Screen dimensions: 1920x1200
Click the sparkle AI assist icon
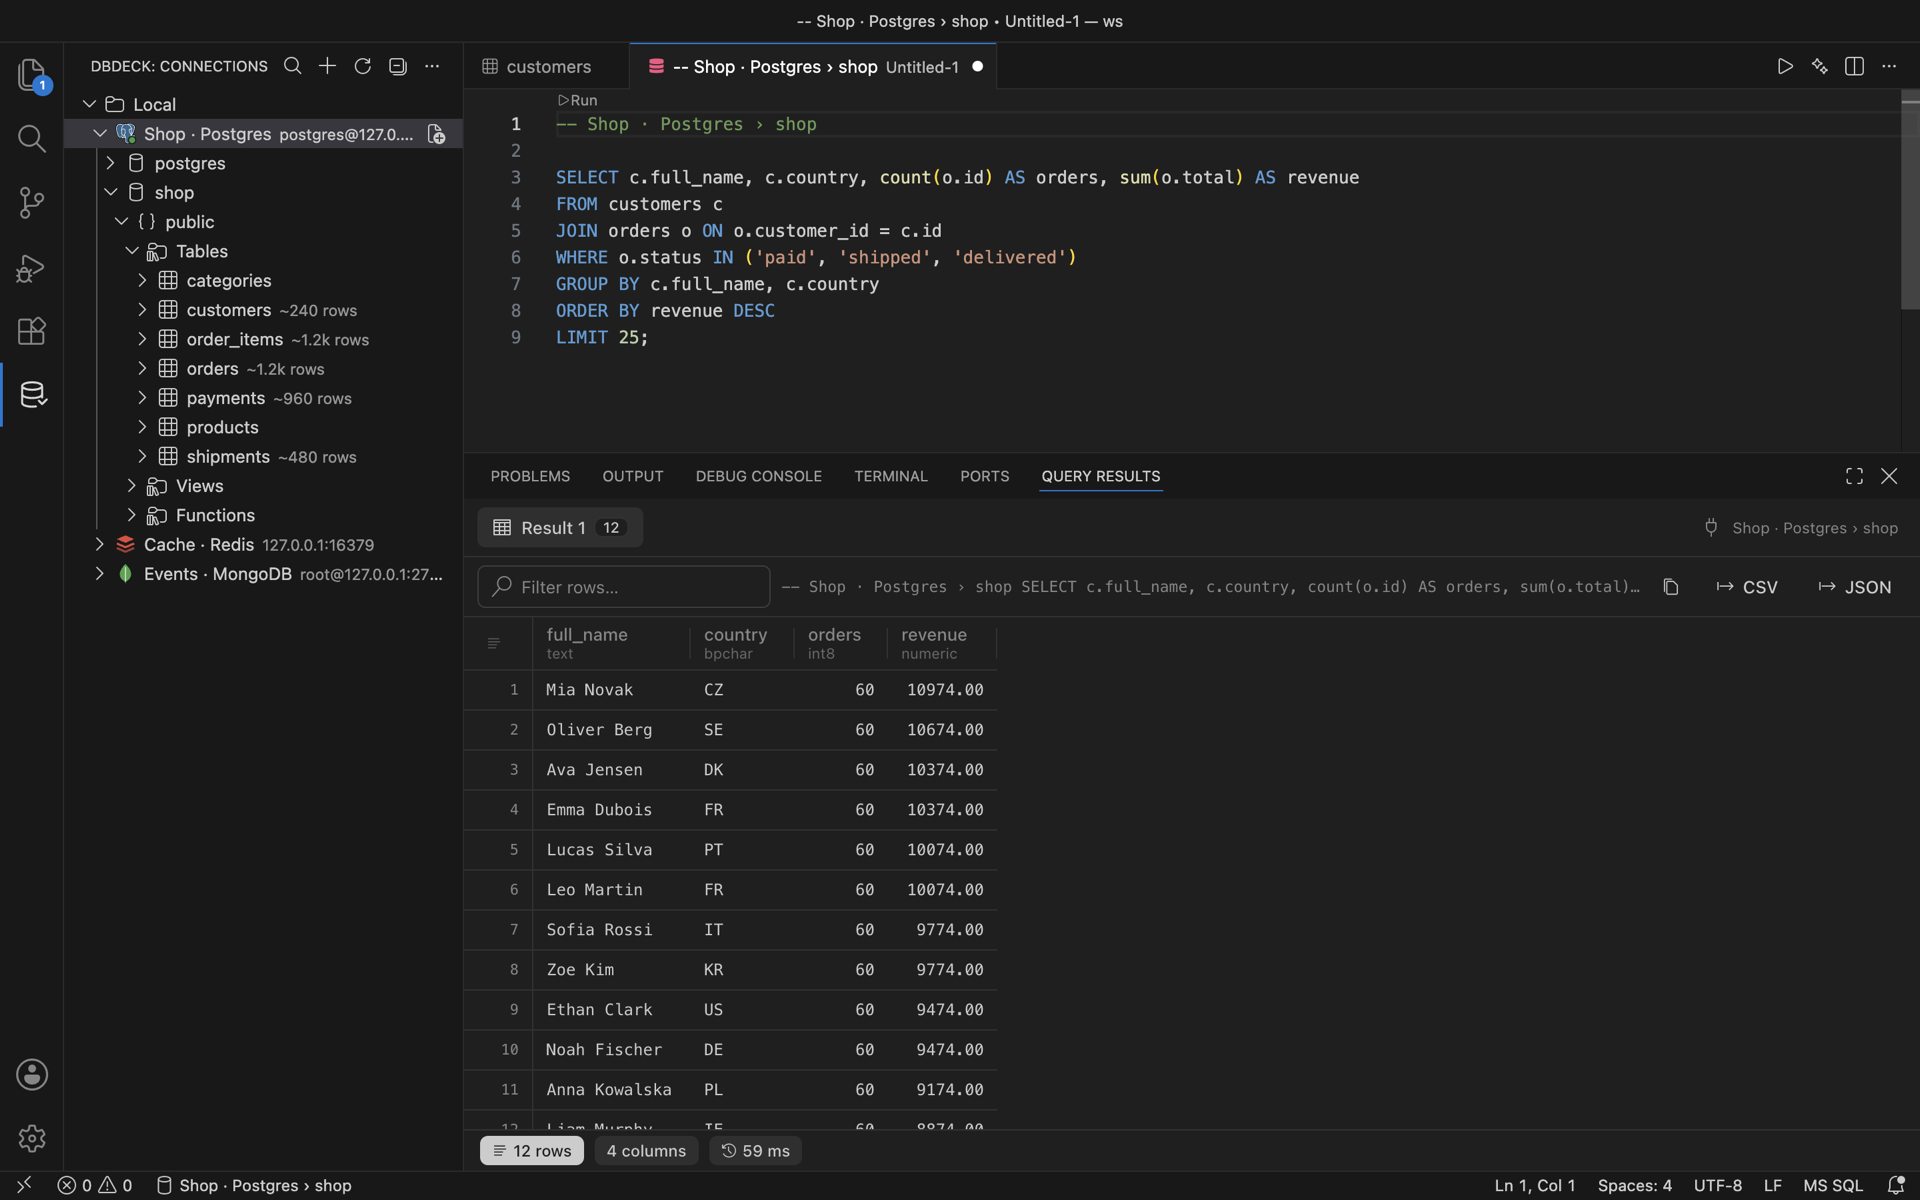pyautogui.click(x=1820, y=66)
